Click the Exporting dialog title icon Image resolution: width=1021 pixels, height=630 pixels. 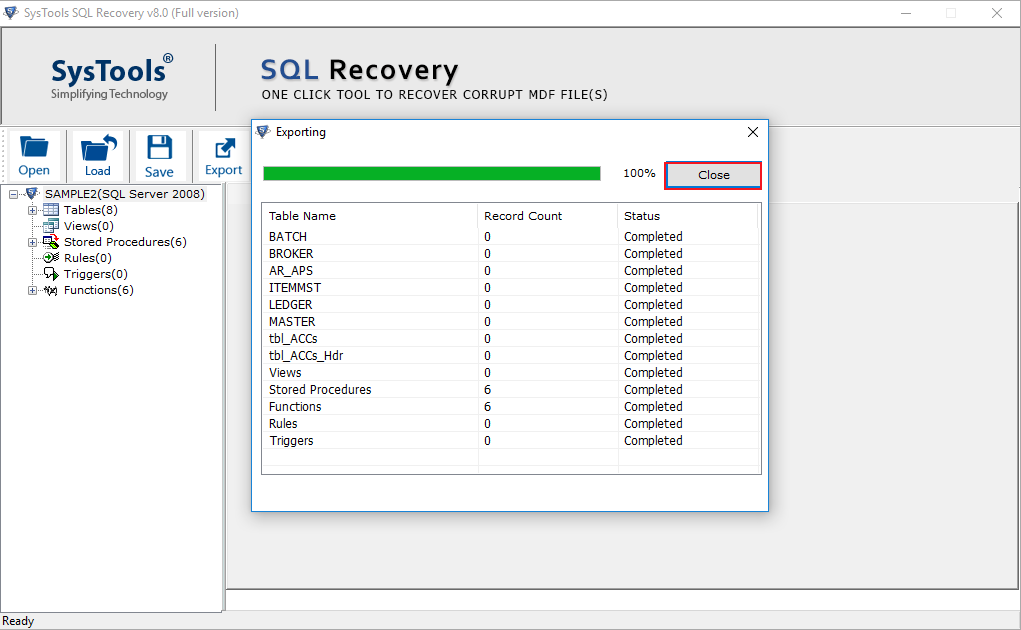pyautogui.click(x=262, y=132)
